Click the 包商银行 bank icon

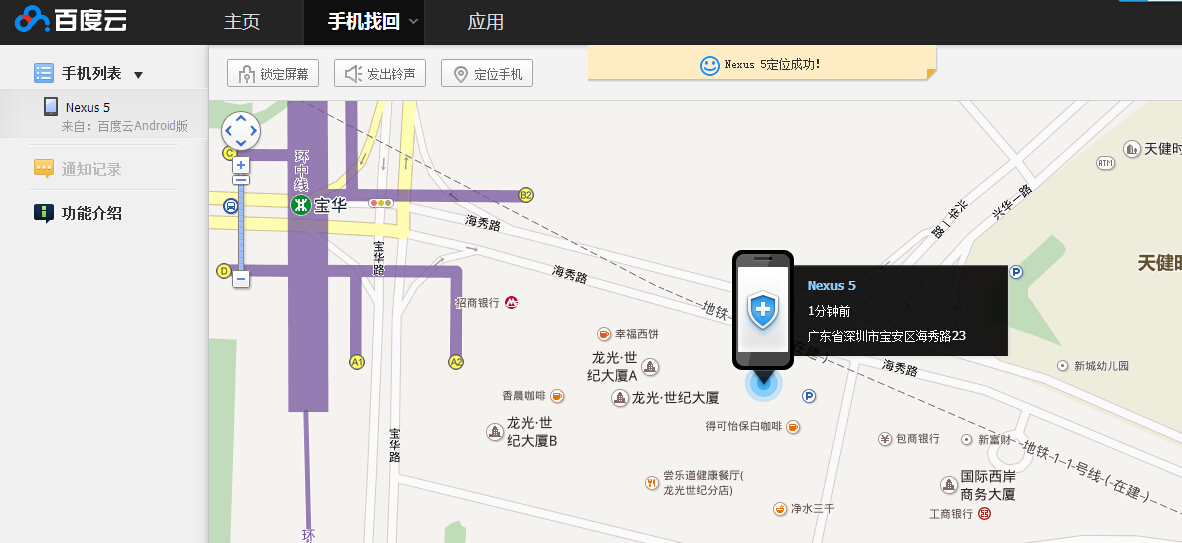tap(885, 439)
